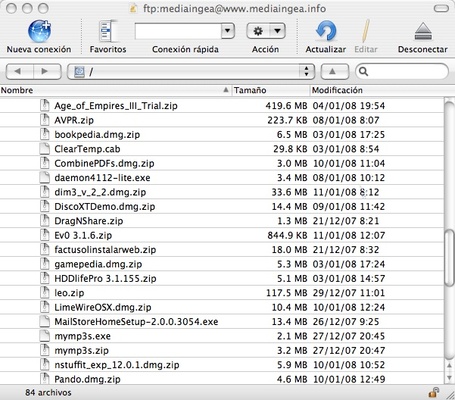Select the nstuffit_exp_12.0.1.dmg.zip file icon
The width and height of the screenshot is (455, 400).
[45, 364]
